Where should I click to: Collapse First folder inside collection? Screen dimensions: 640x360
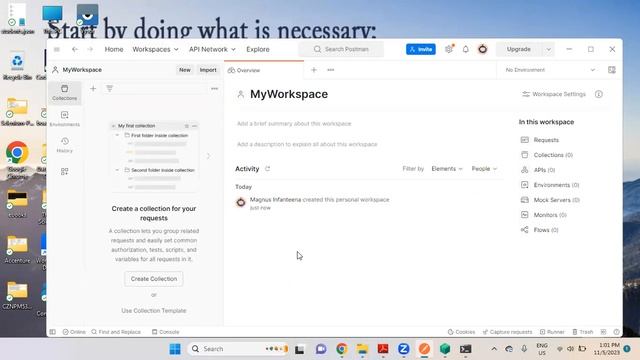(117, 135)
